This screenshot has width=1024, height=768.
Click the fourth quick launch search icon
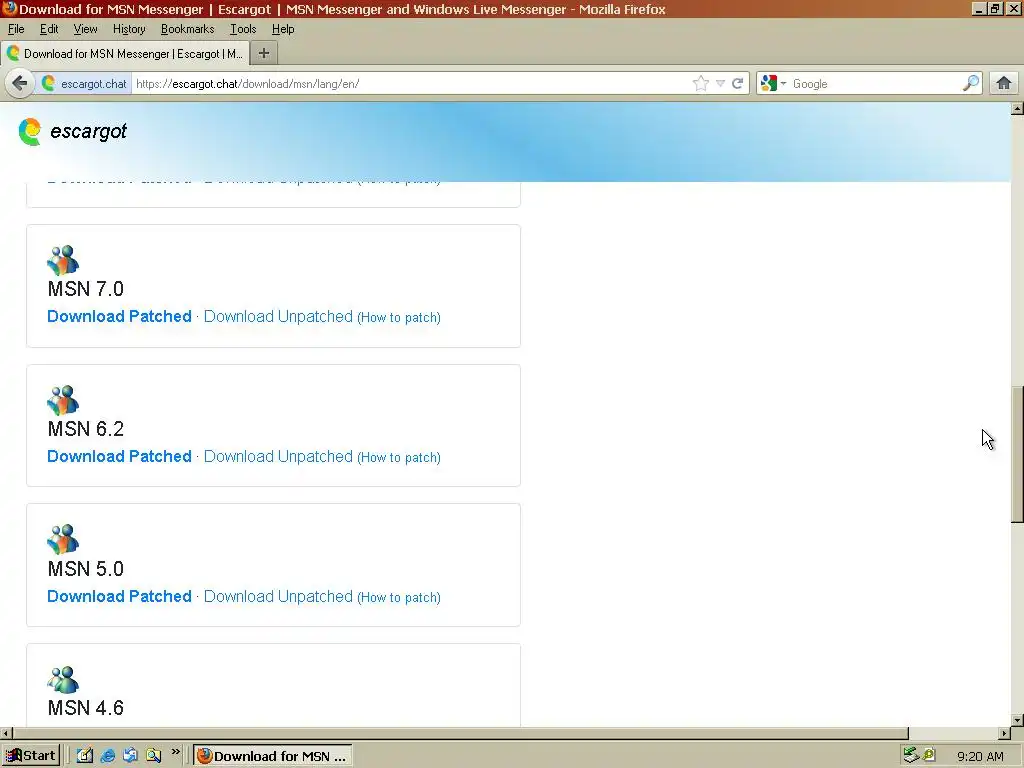tap(153, 756)
